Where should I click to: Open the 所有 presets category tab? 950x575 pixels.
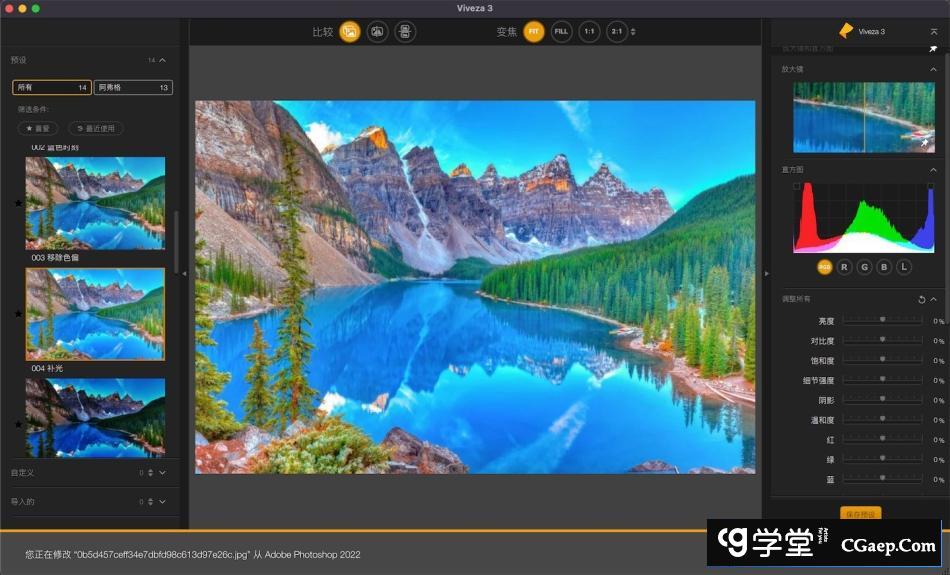tap(52, 88)
